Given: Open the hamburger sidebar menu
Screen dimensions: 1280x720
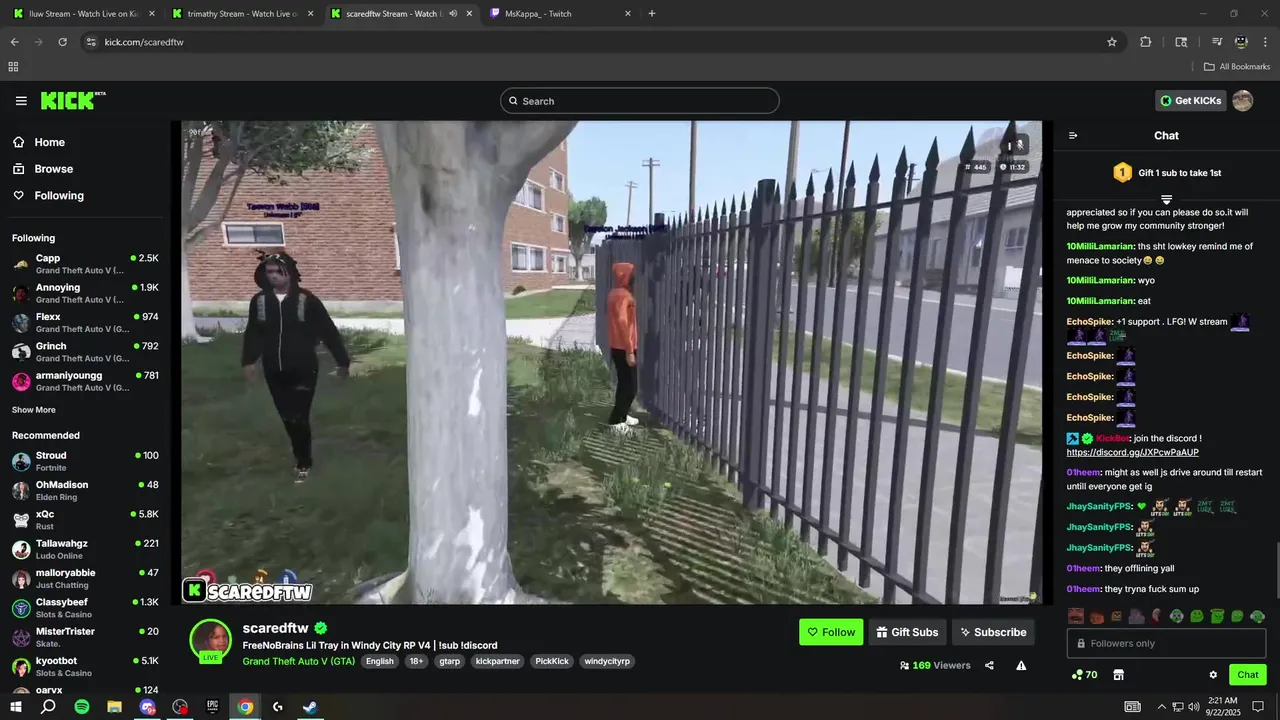Looking at the screenshot, I should pos(21,101).
